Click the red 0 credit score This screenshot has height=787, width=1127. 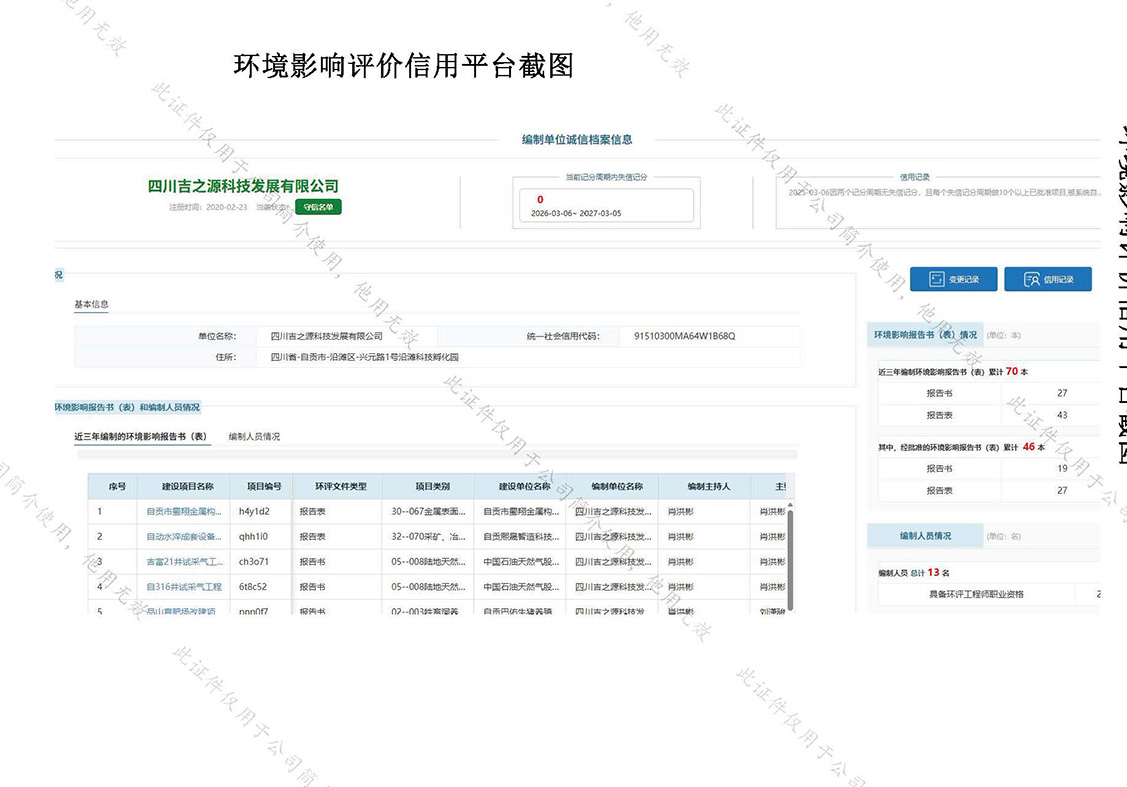[x=540, y=200]
